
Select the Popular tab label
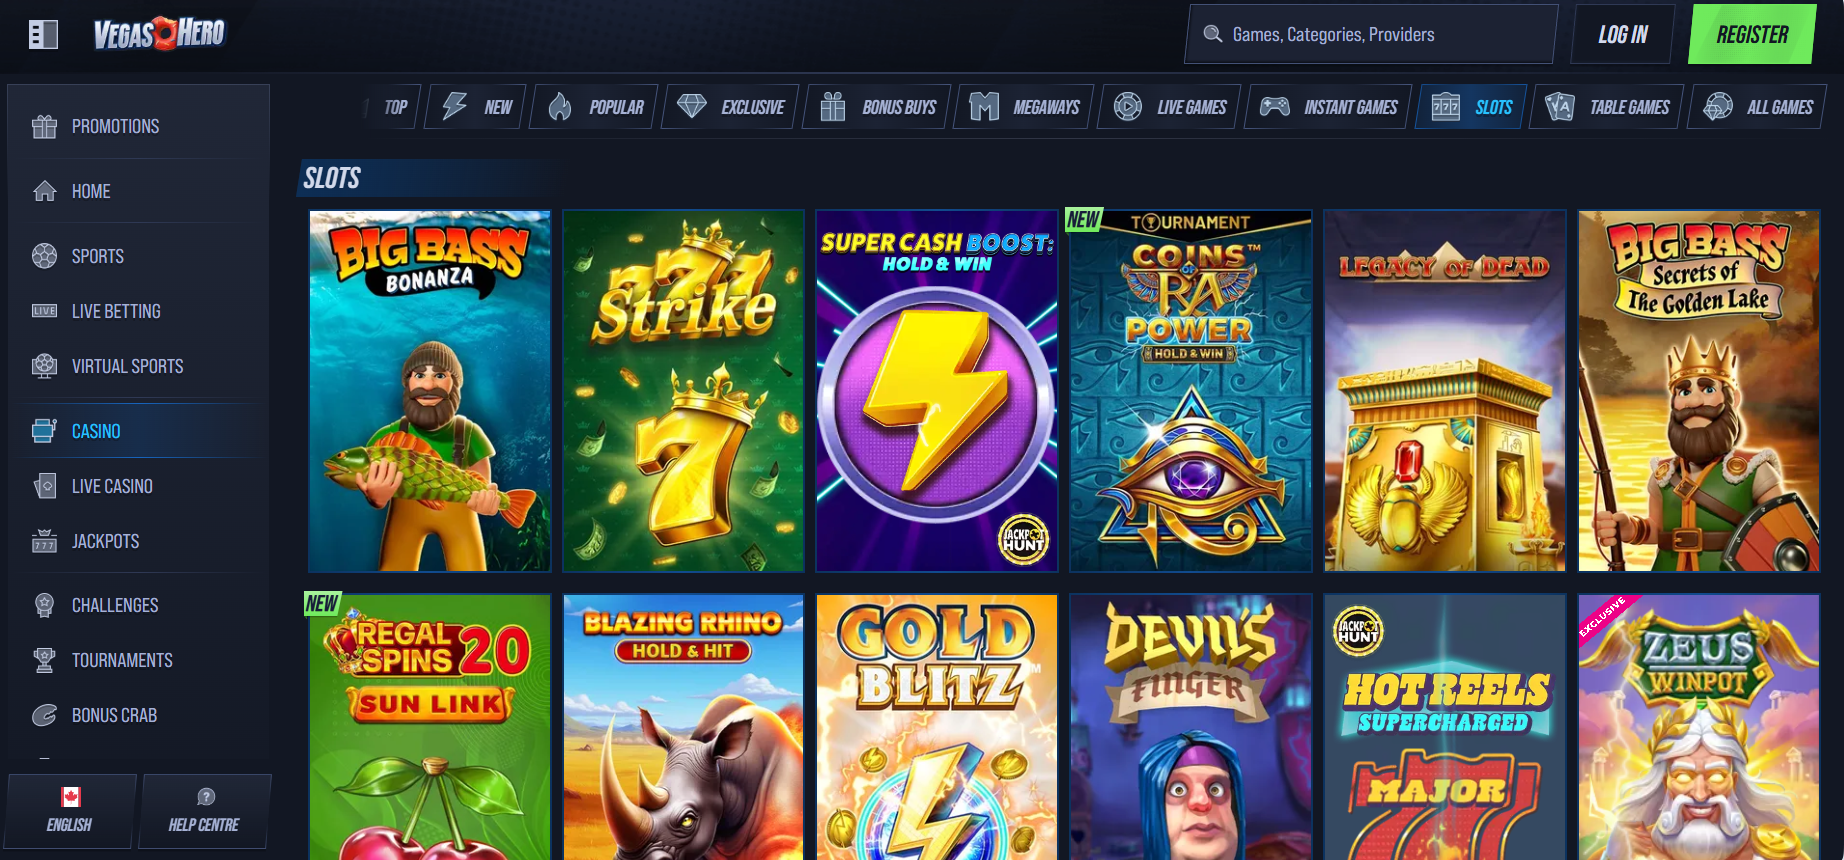coord(616,107)
